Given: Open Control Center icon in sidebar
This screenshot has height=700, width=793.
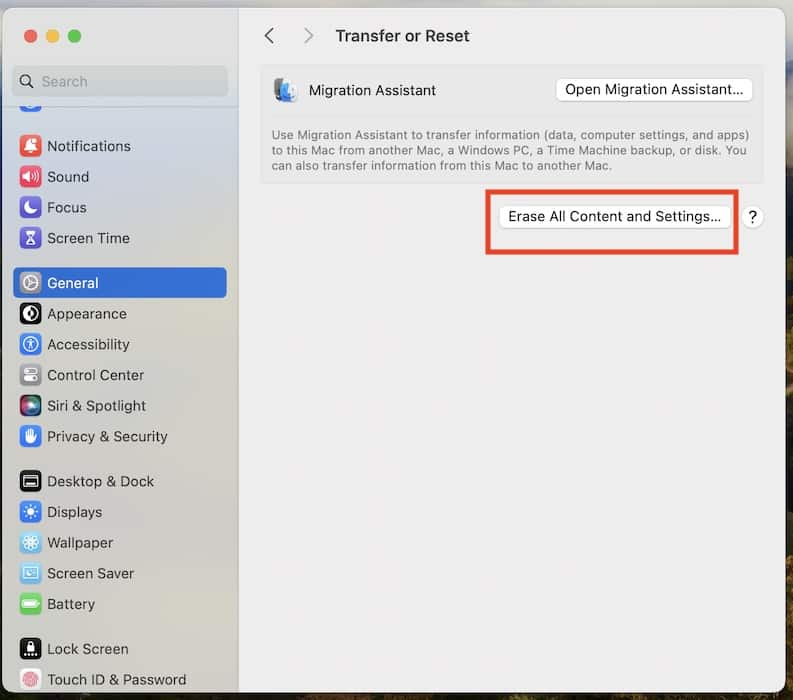Looking at the screenshot, I should (x=30, y=376).
